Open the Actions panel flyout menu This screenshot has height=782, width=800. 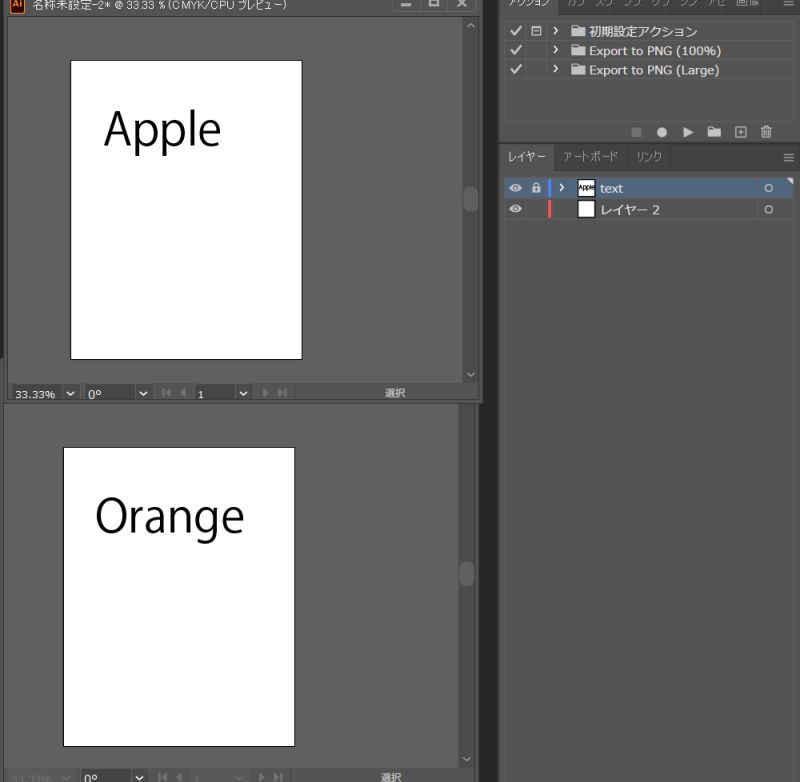coord(789,4)
